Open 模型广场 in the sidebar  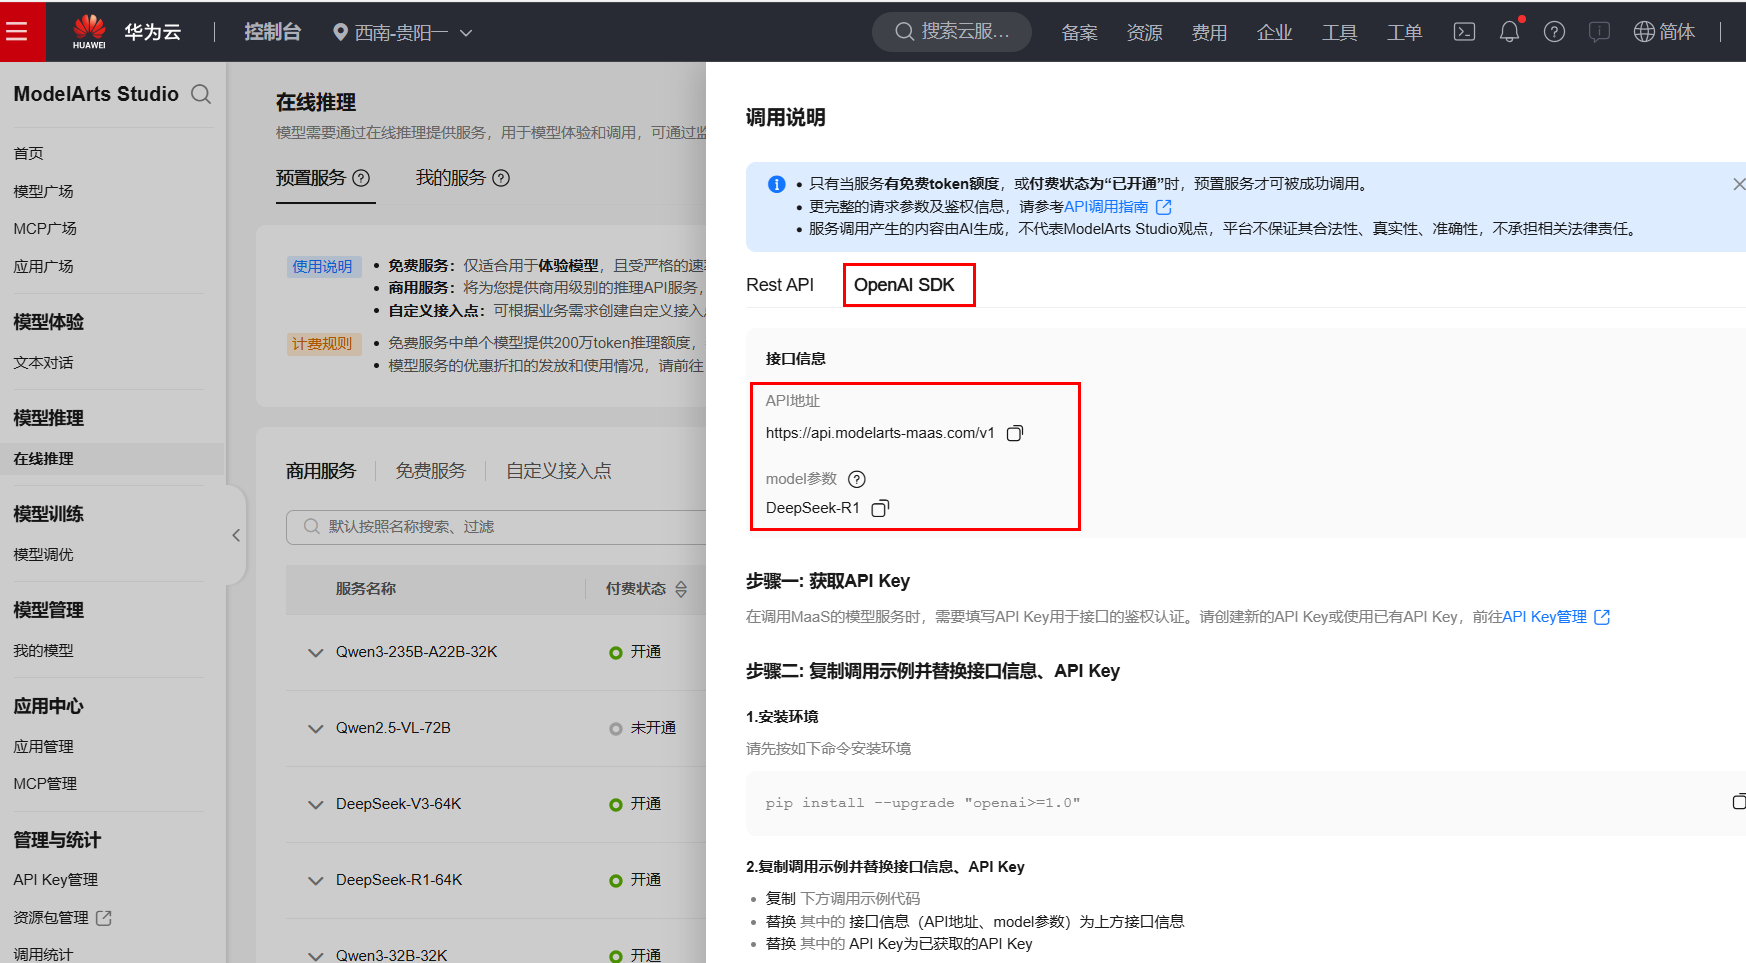43,191
